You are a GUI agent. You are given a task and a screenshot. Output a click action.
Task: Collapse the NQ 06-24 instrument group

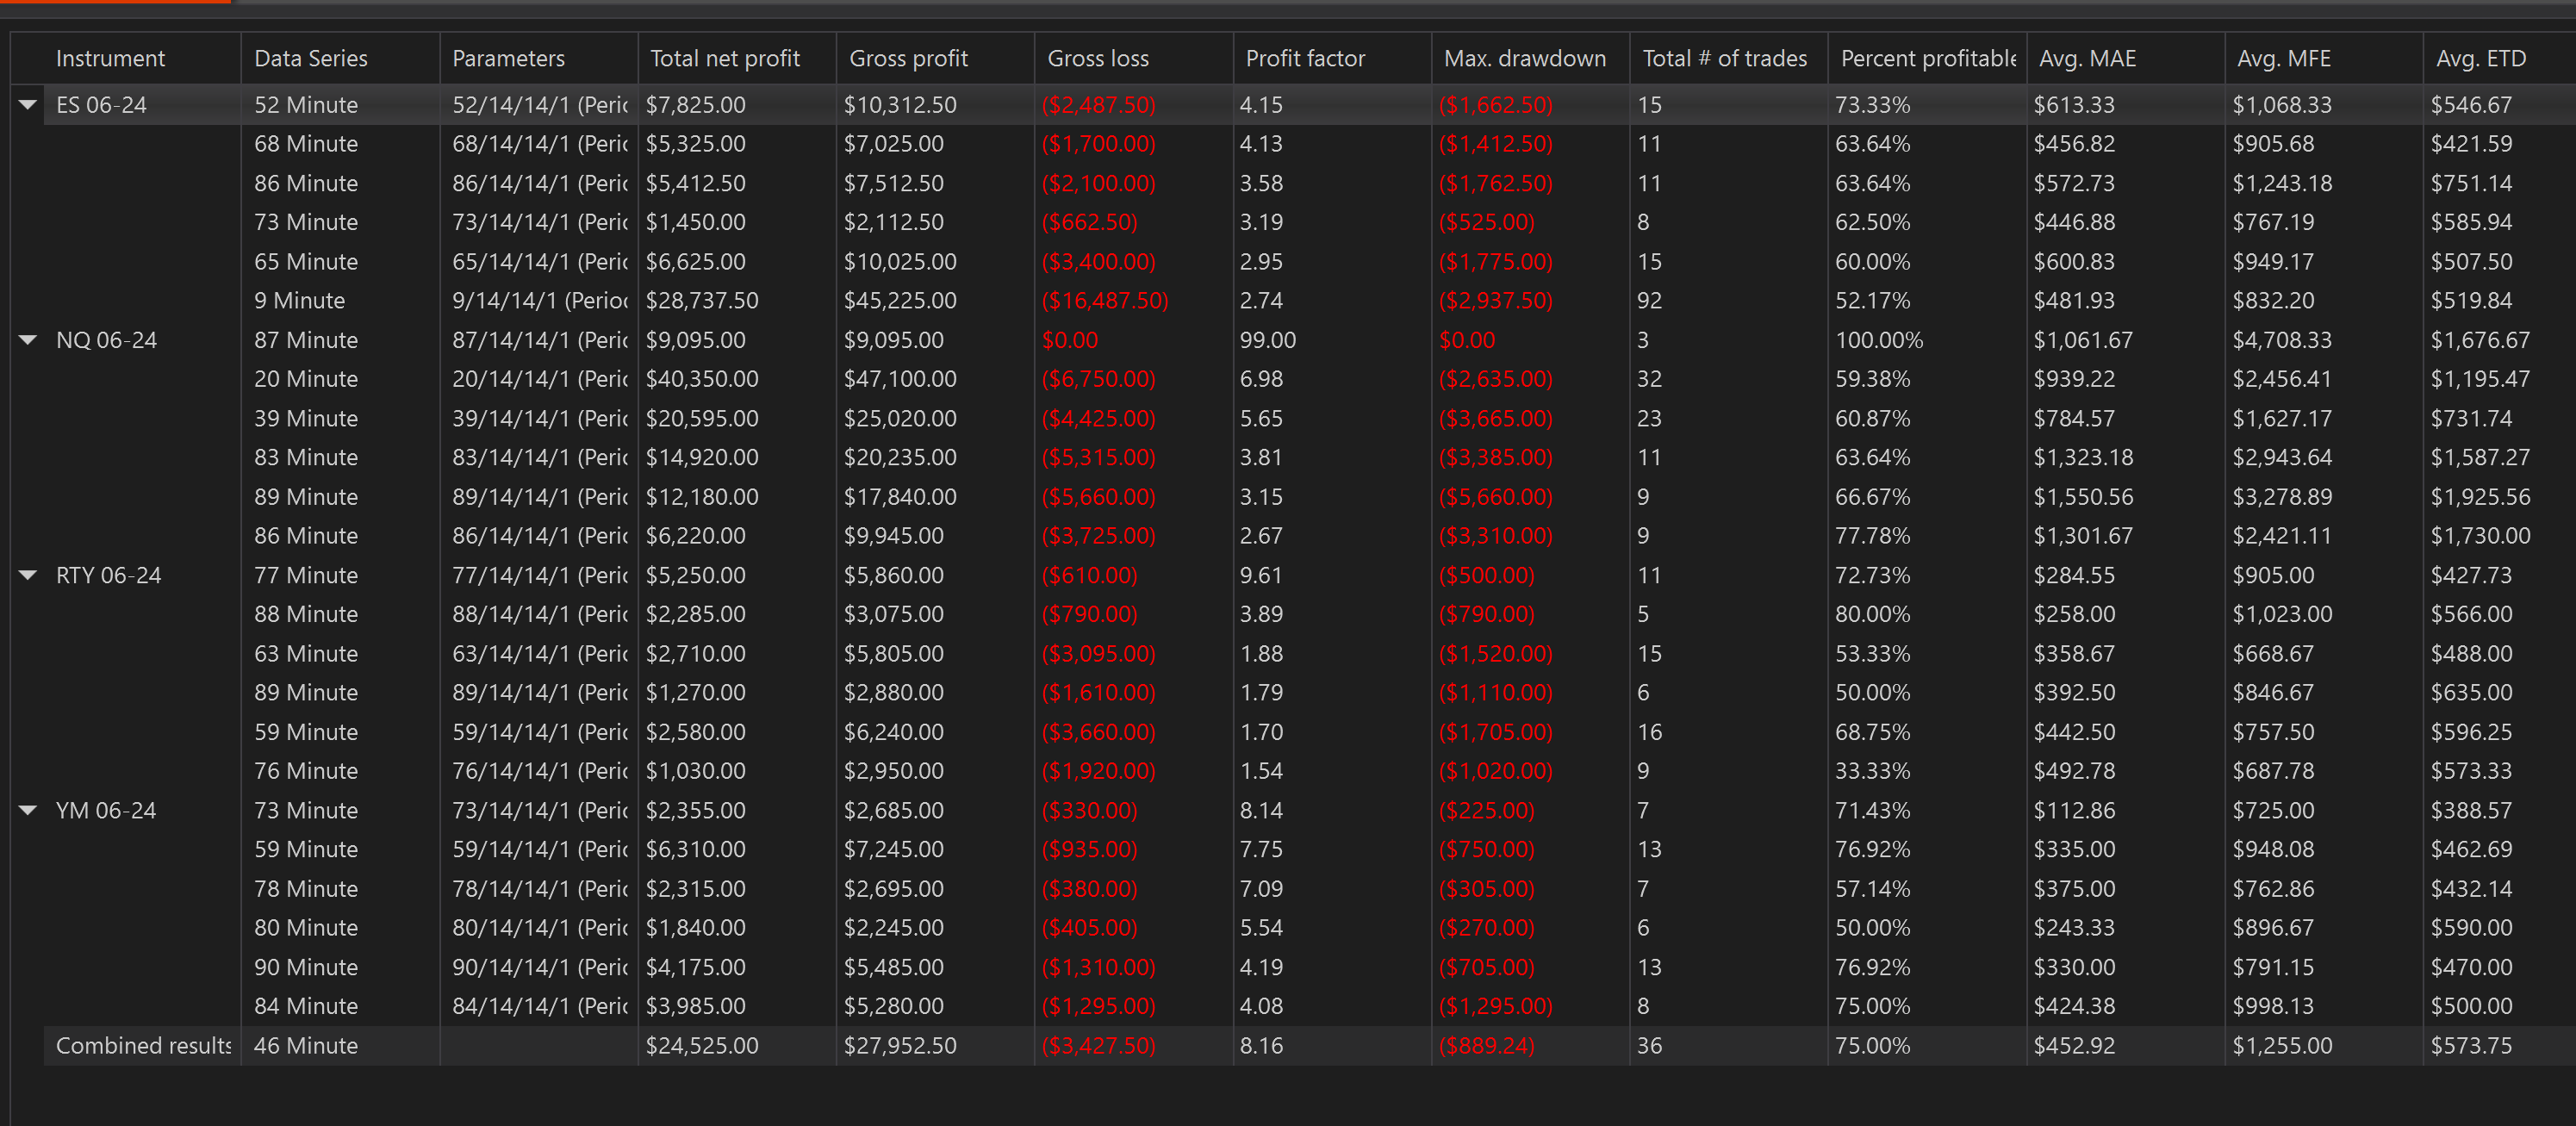(x=28, y=340)
